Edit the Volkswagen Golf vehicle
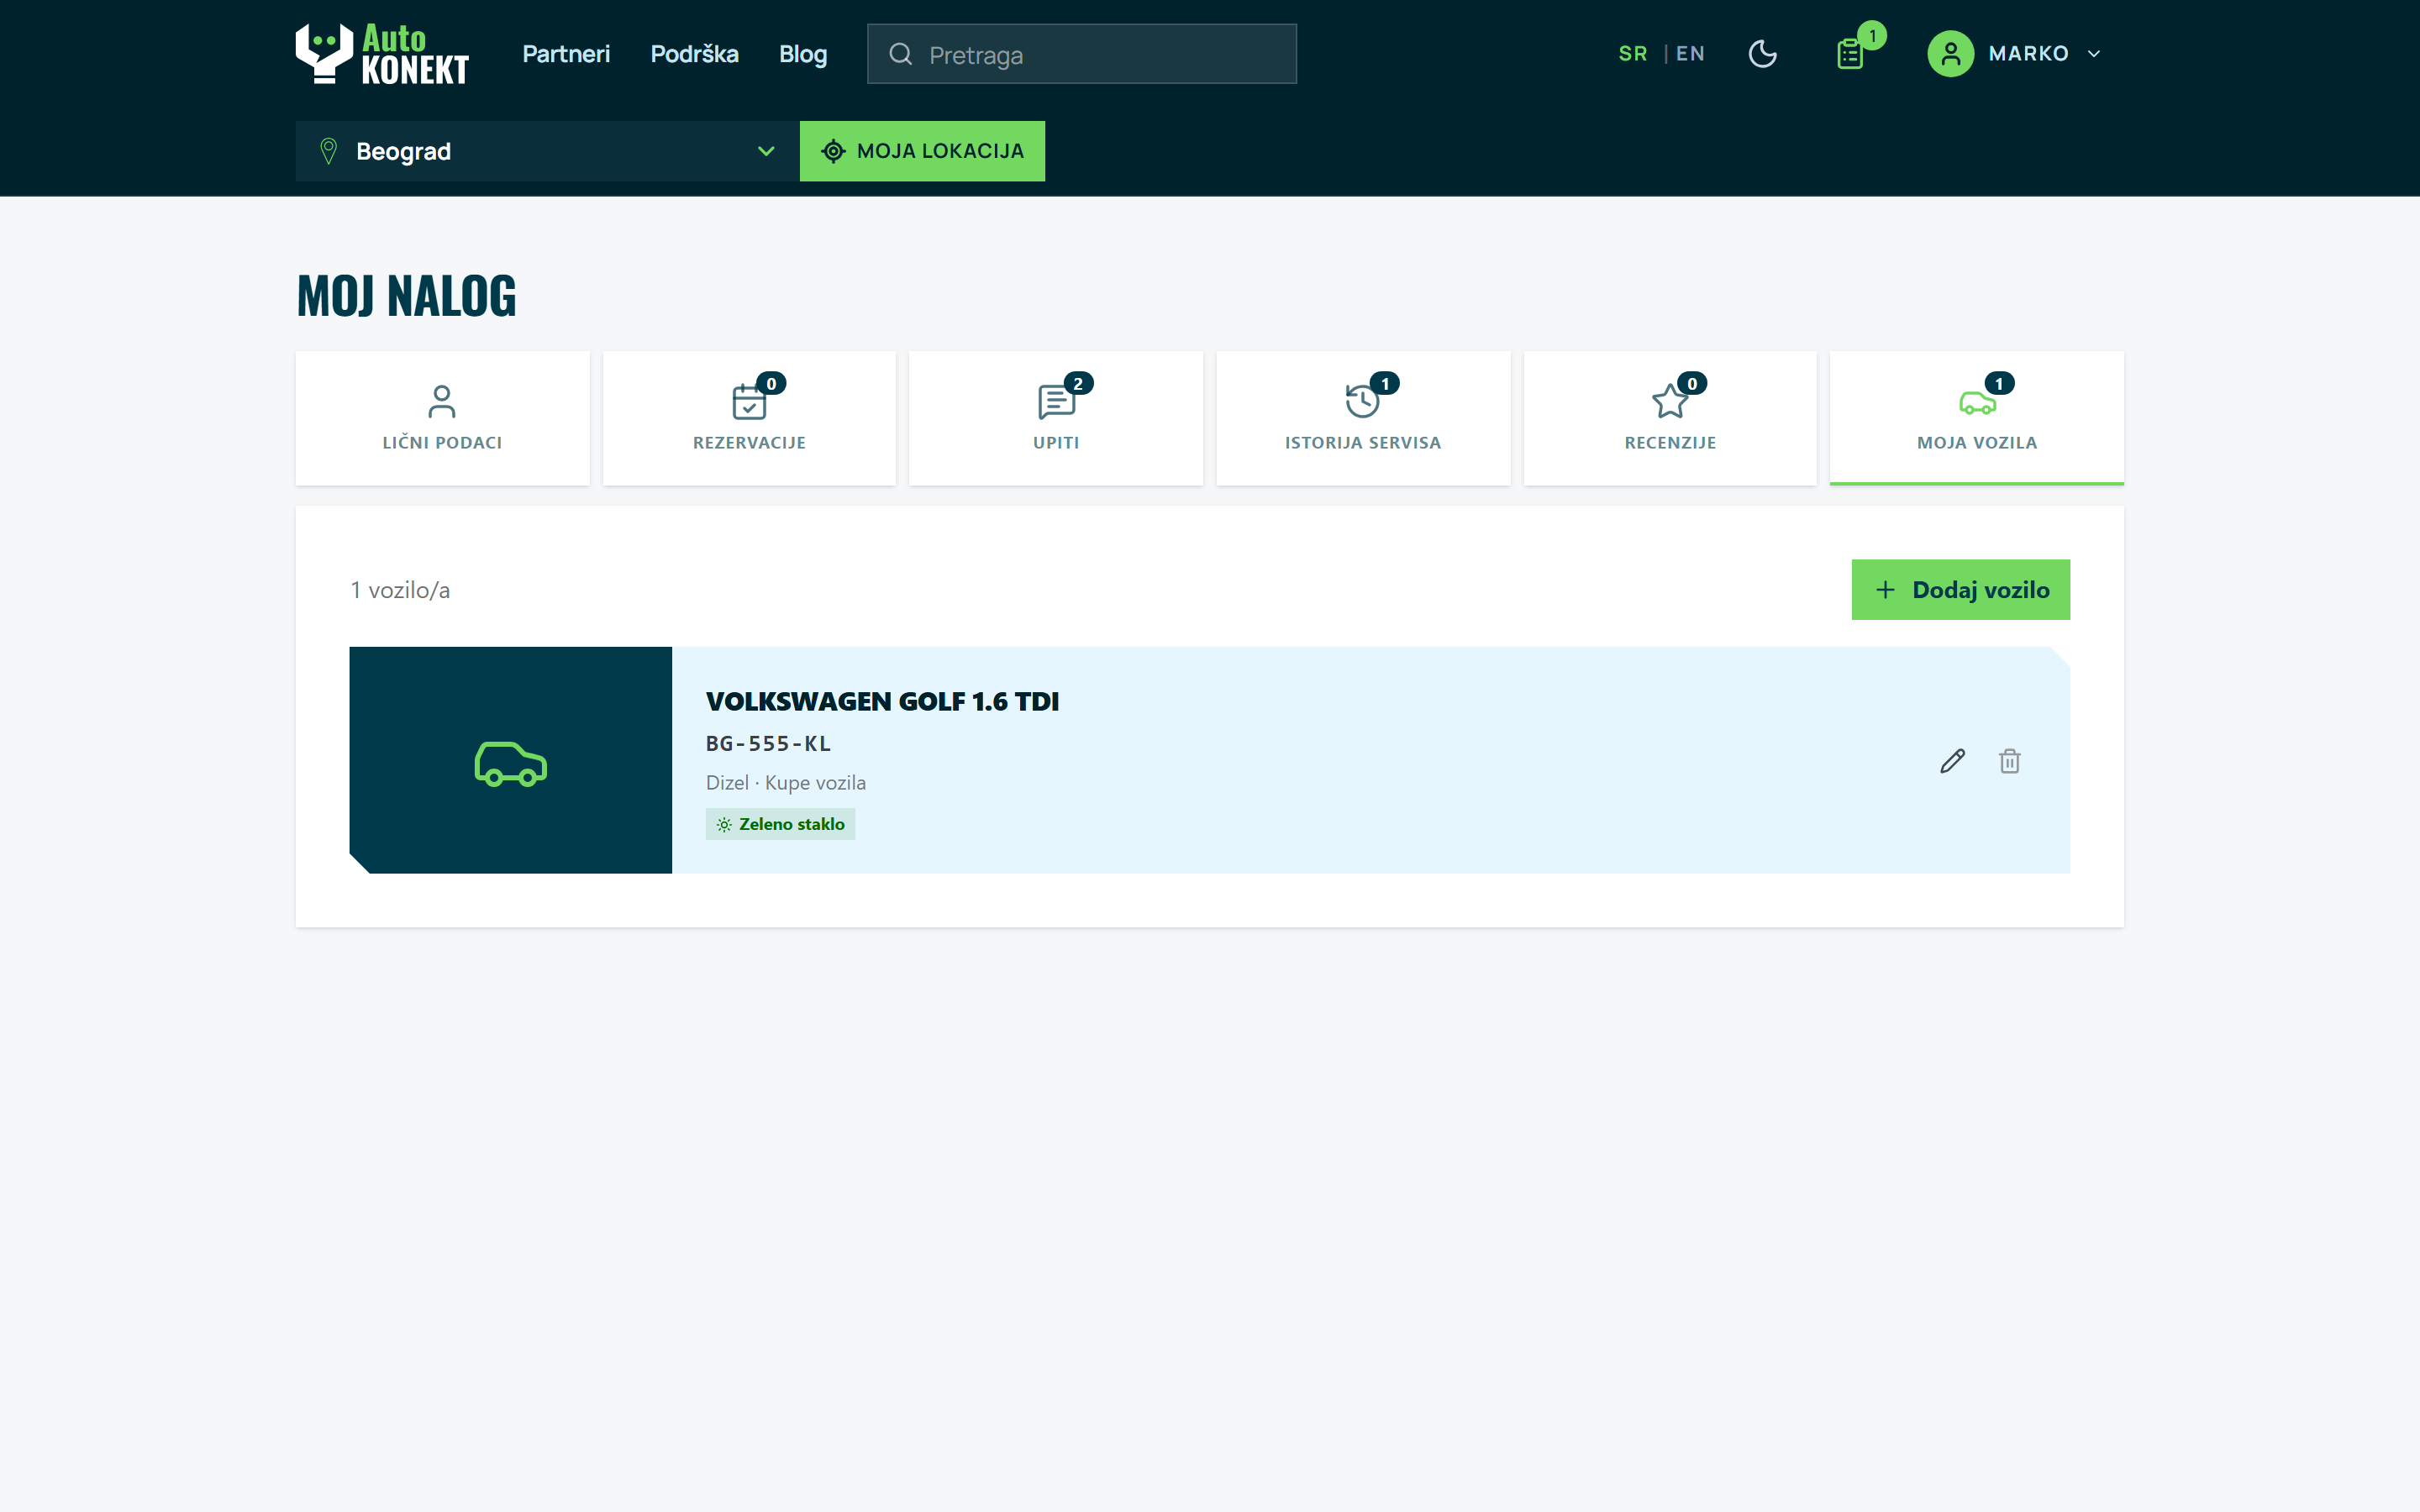The image size is (2420, 1512). [1952, 761]
